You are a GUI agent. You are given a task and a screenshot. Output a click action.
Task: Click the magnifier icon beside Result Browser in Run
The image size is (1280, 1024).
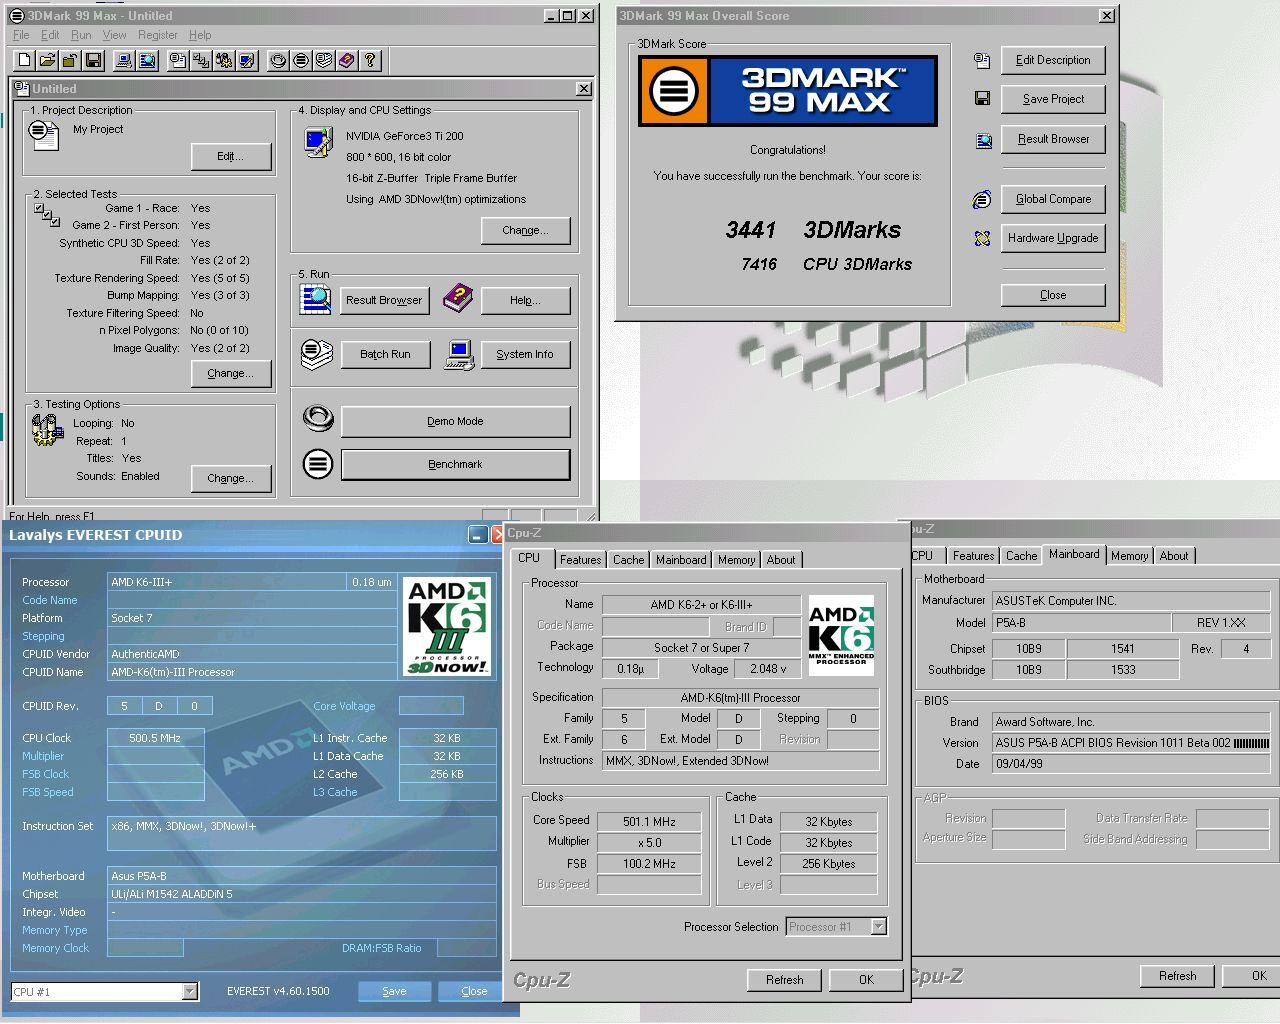tap(315, 299)
